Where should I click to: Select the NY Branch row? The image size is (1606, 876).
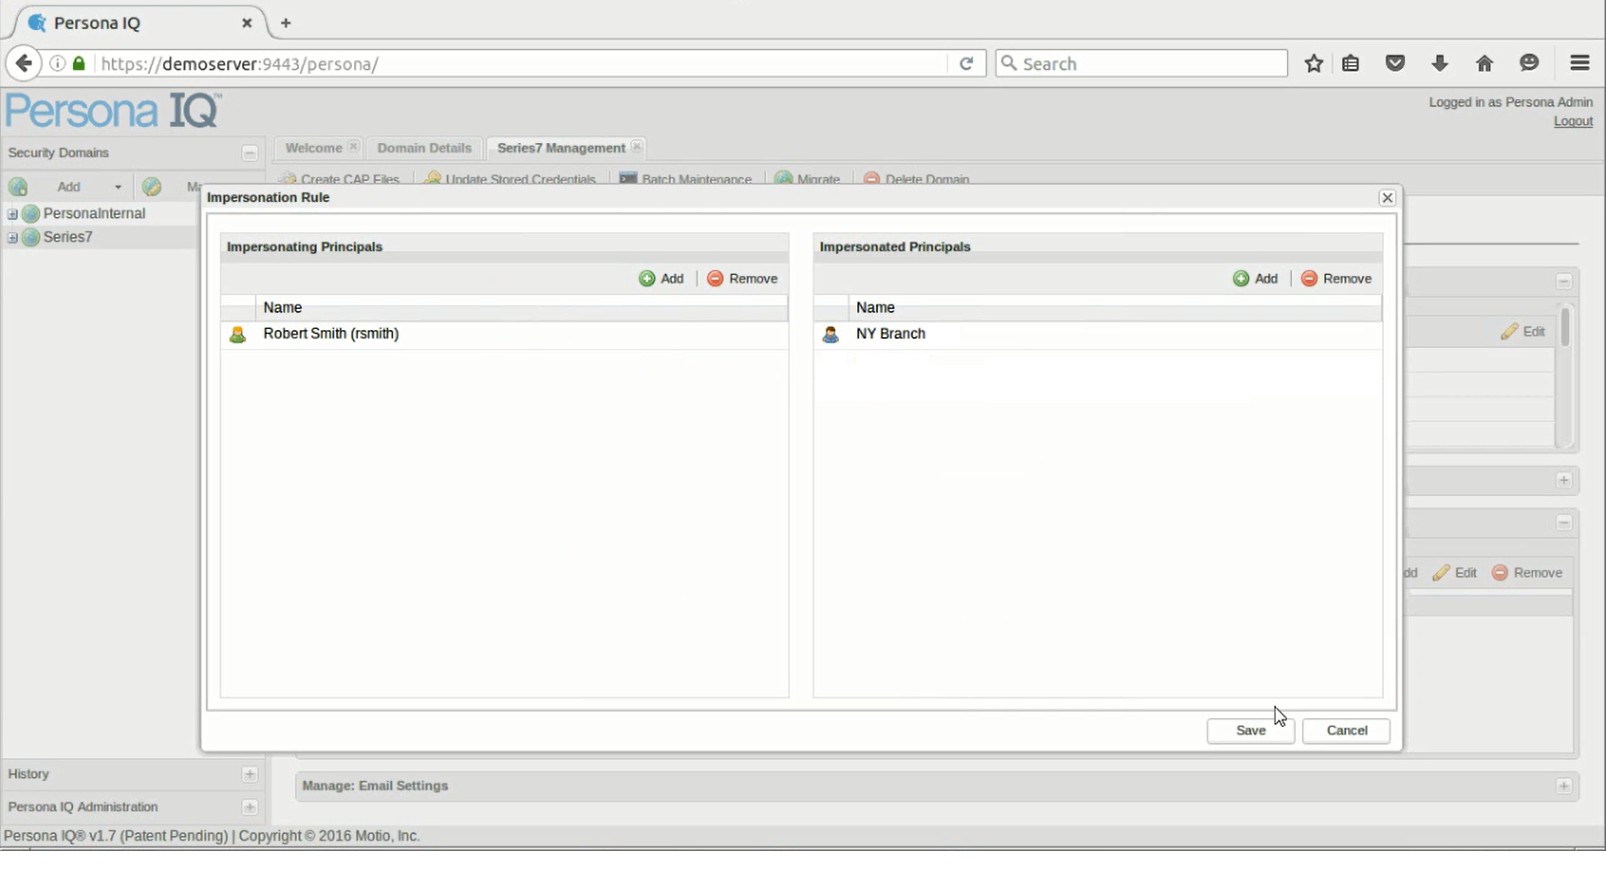(x=1098, y=334)
